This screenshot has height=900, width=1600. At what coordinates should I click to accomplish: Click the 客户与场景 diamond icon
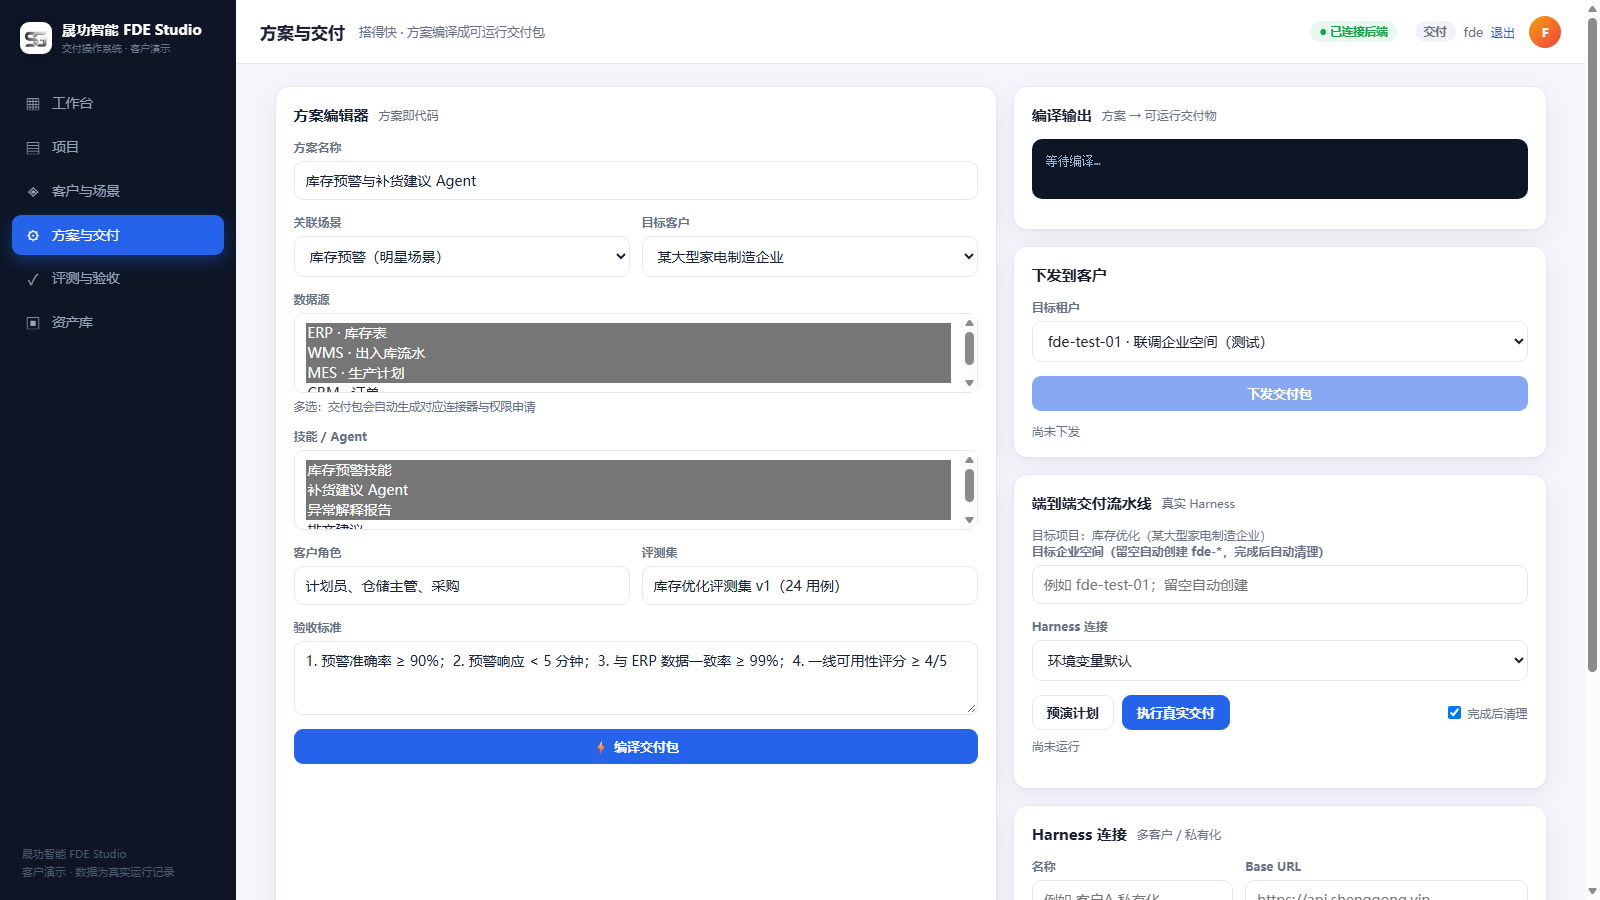click(x=33, y=192)
